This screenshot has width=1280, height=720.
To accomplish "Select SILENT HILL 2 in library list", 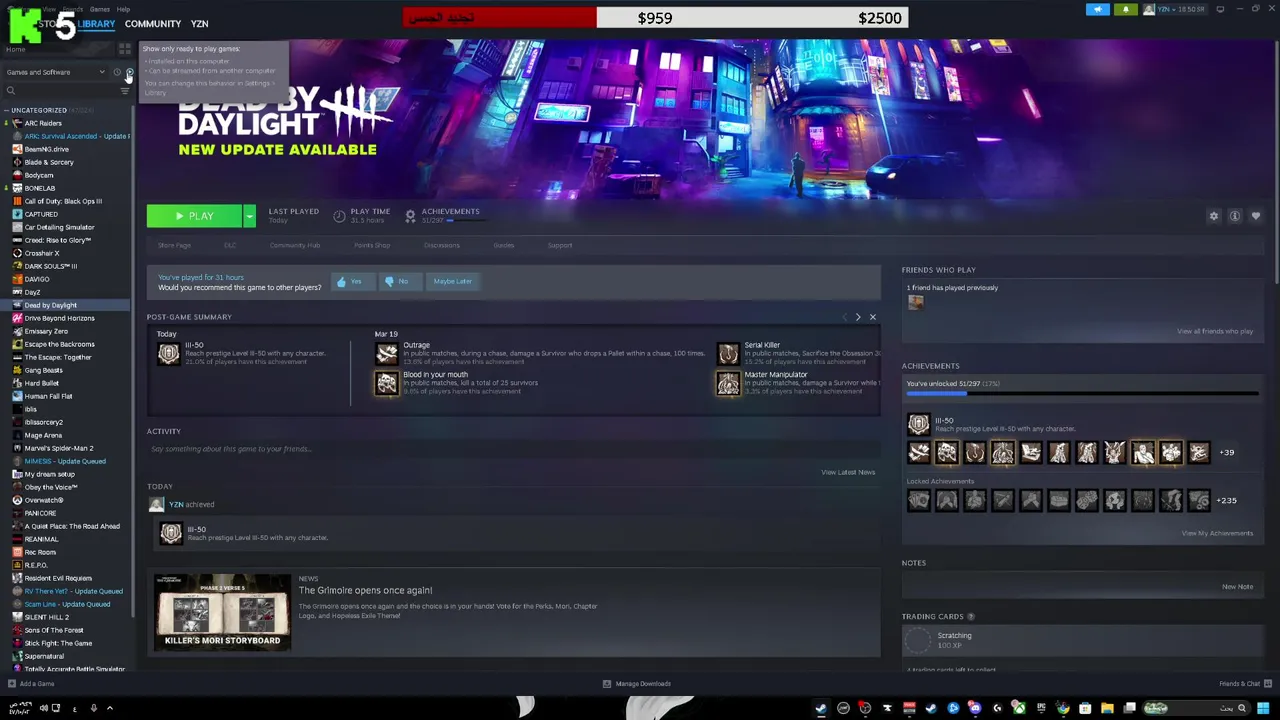I will 46,617.
